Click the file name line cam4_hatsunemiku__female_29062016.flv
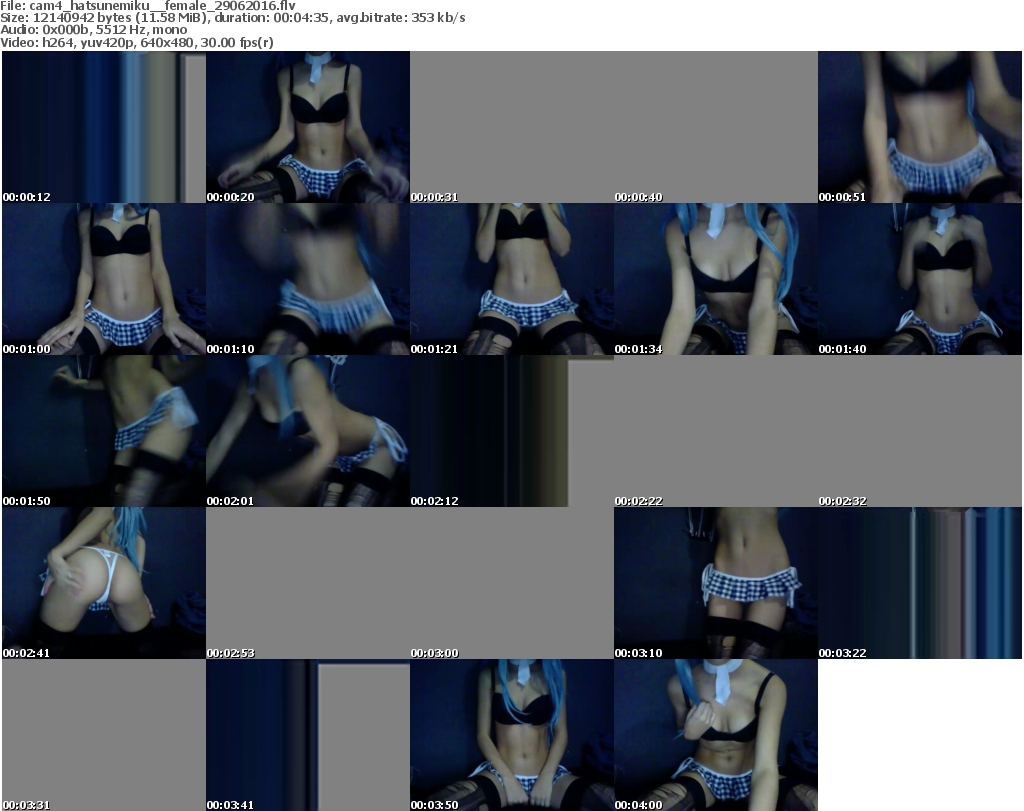This screenshot has width=1024, height=811. (x=148, y=5)
